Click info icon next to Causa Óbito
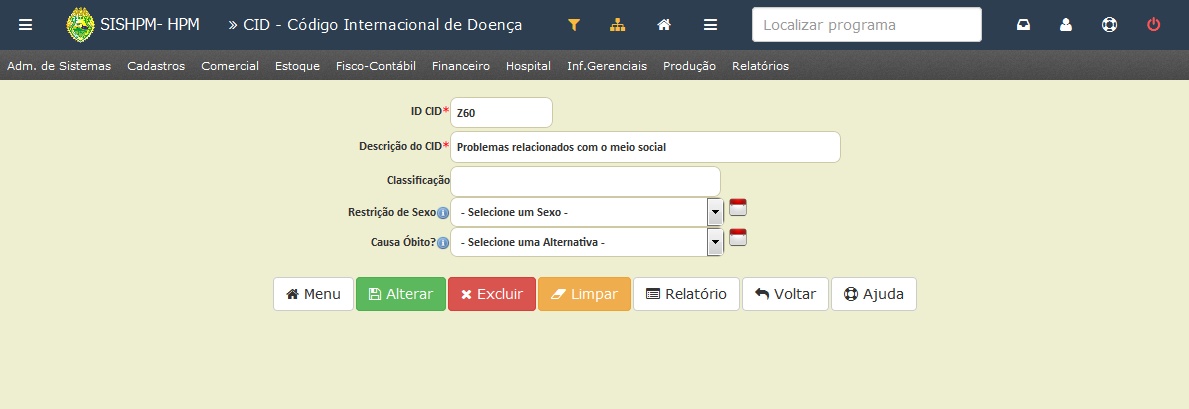This screenshot has width=1189, height=409. [443, 243]
